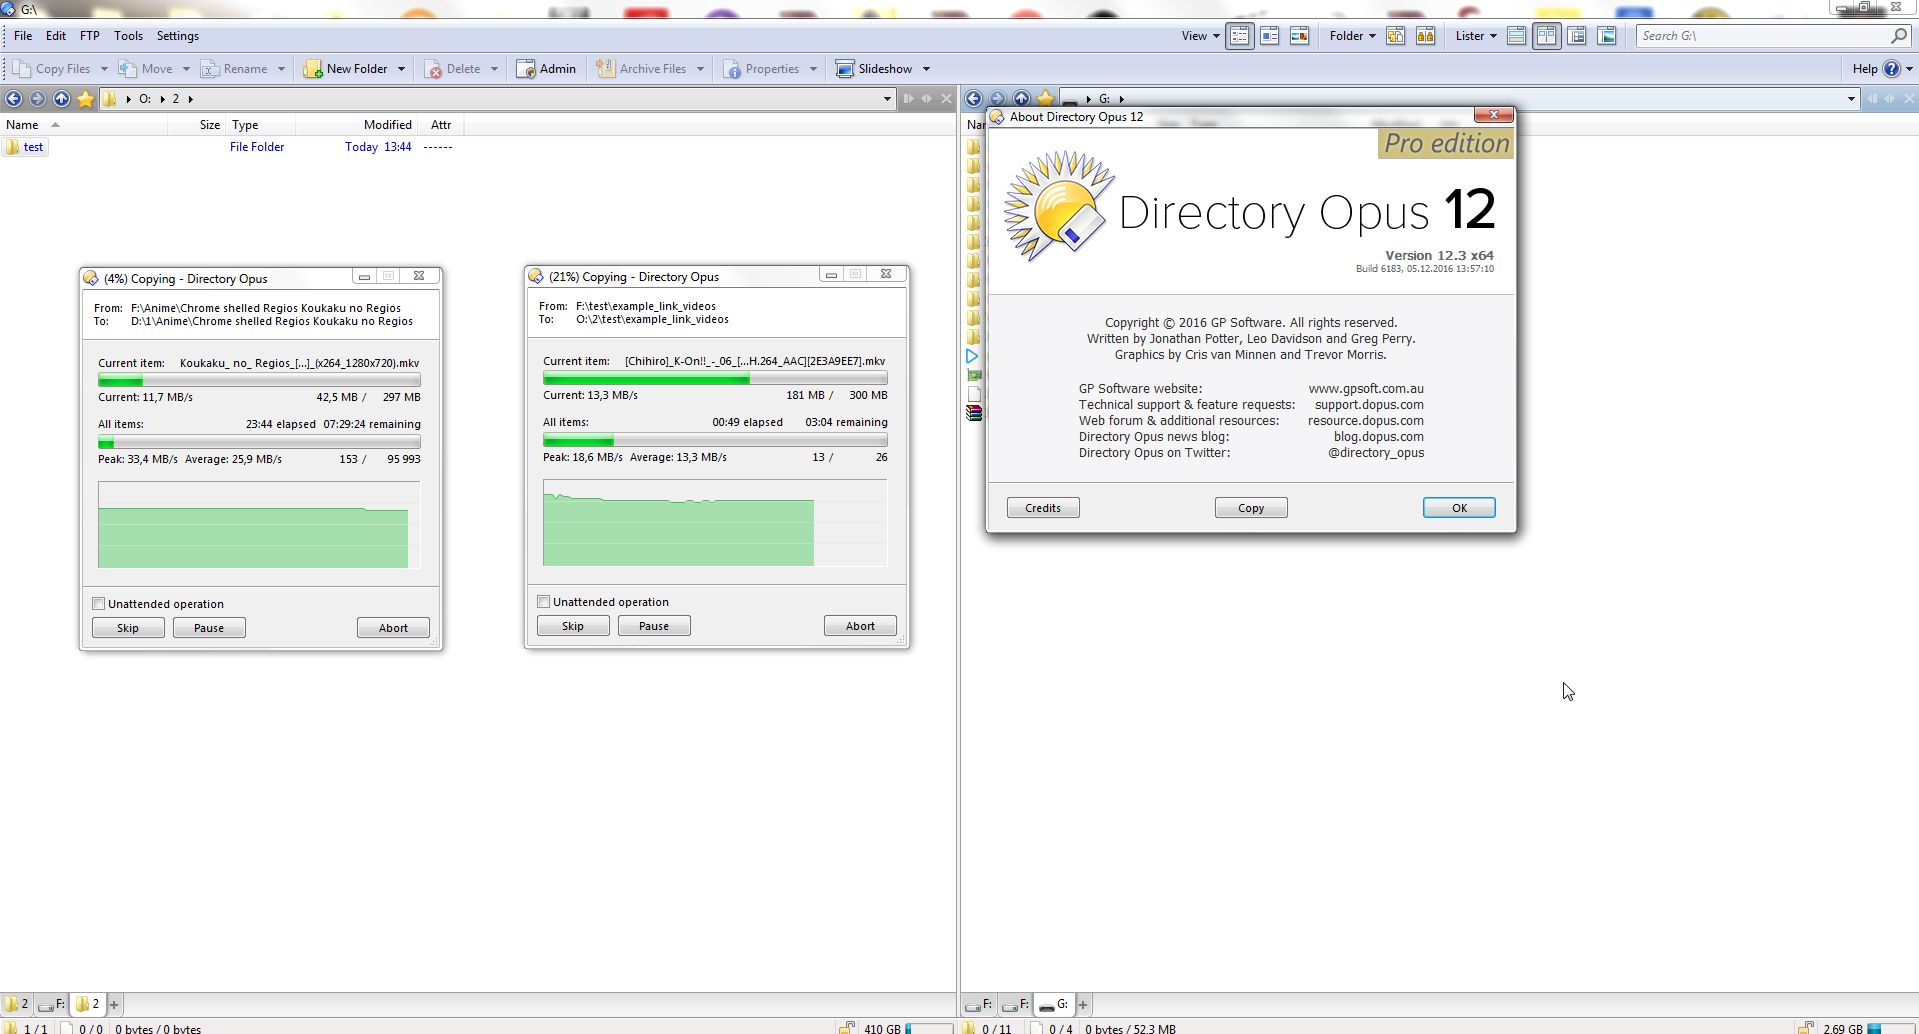Toggle details view mode button
1919x1034 pixels.
1240,36
